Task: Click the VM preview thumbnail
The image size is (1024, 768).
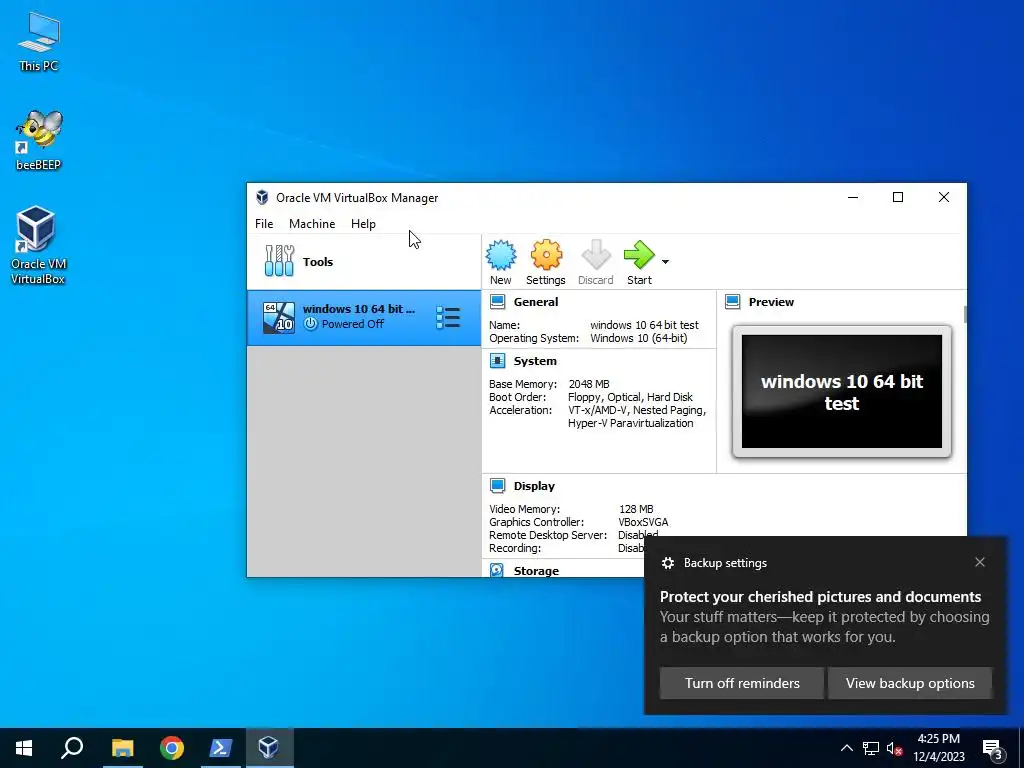Action: pyautogui.click(x=842, y=391)
